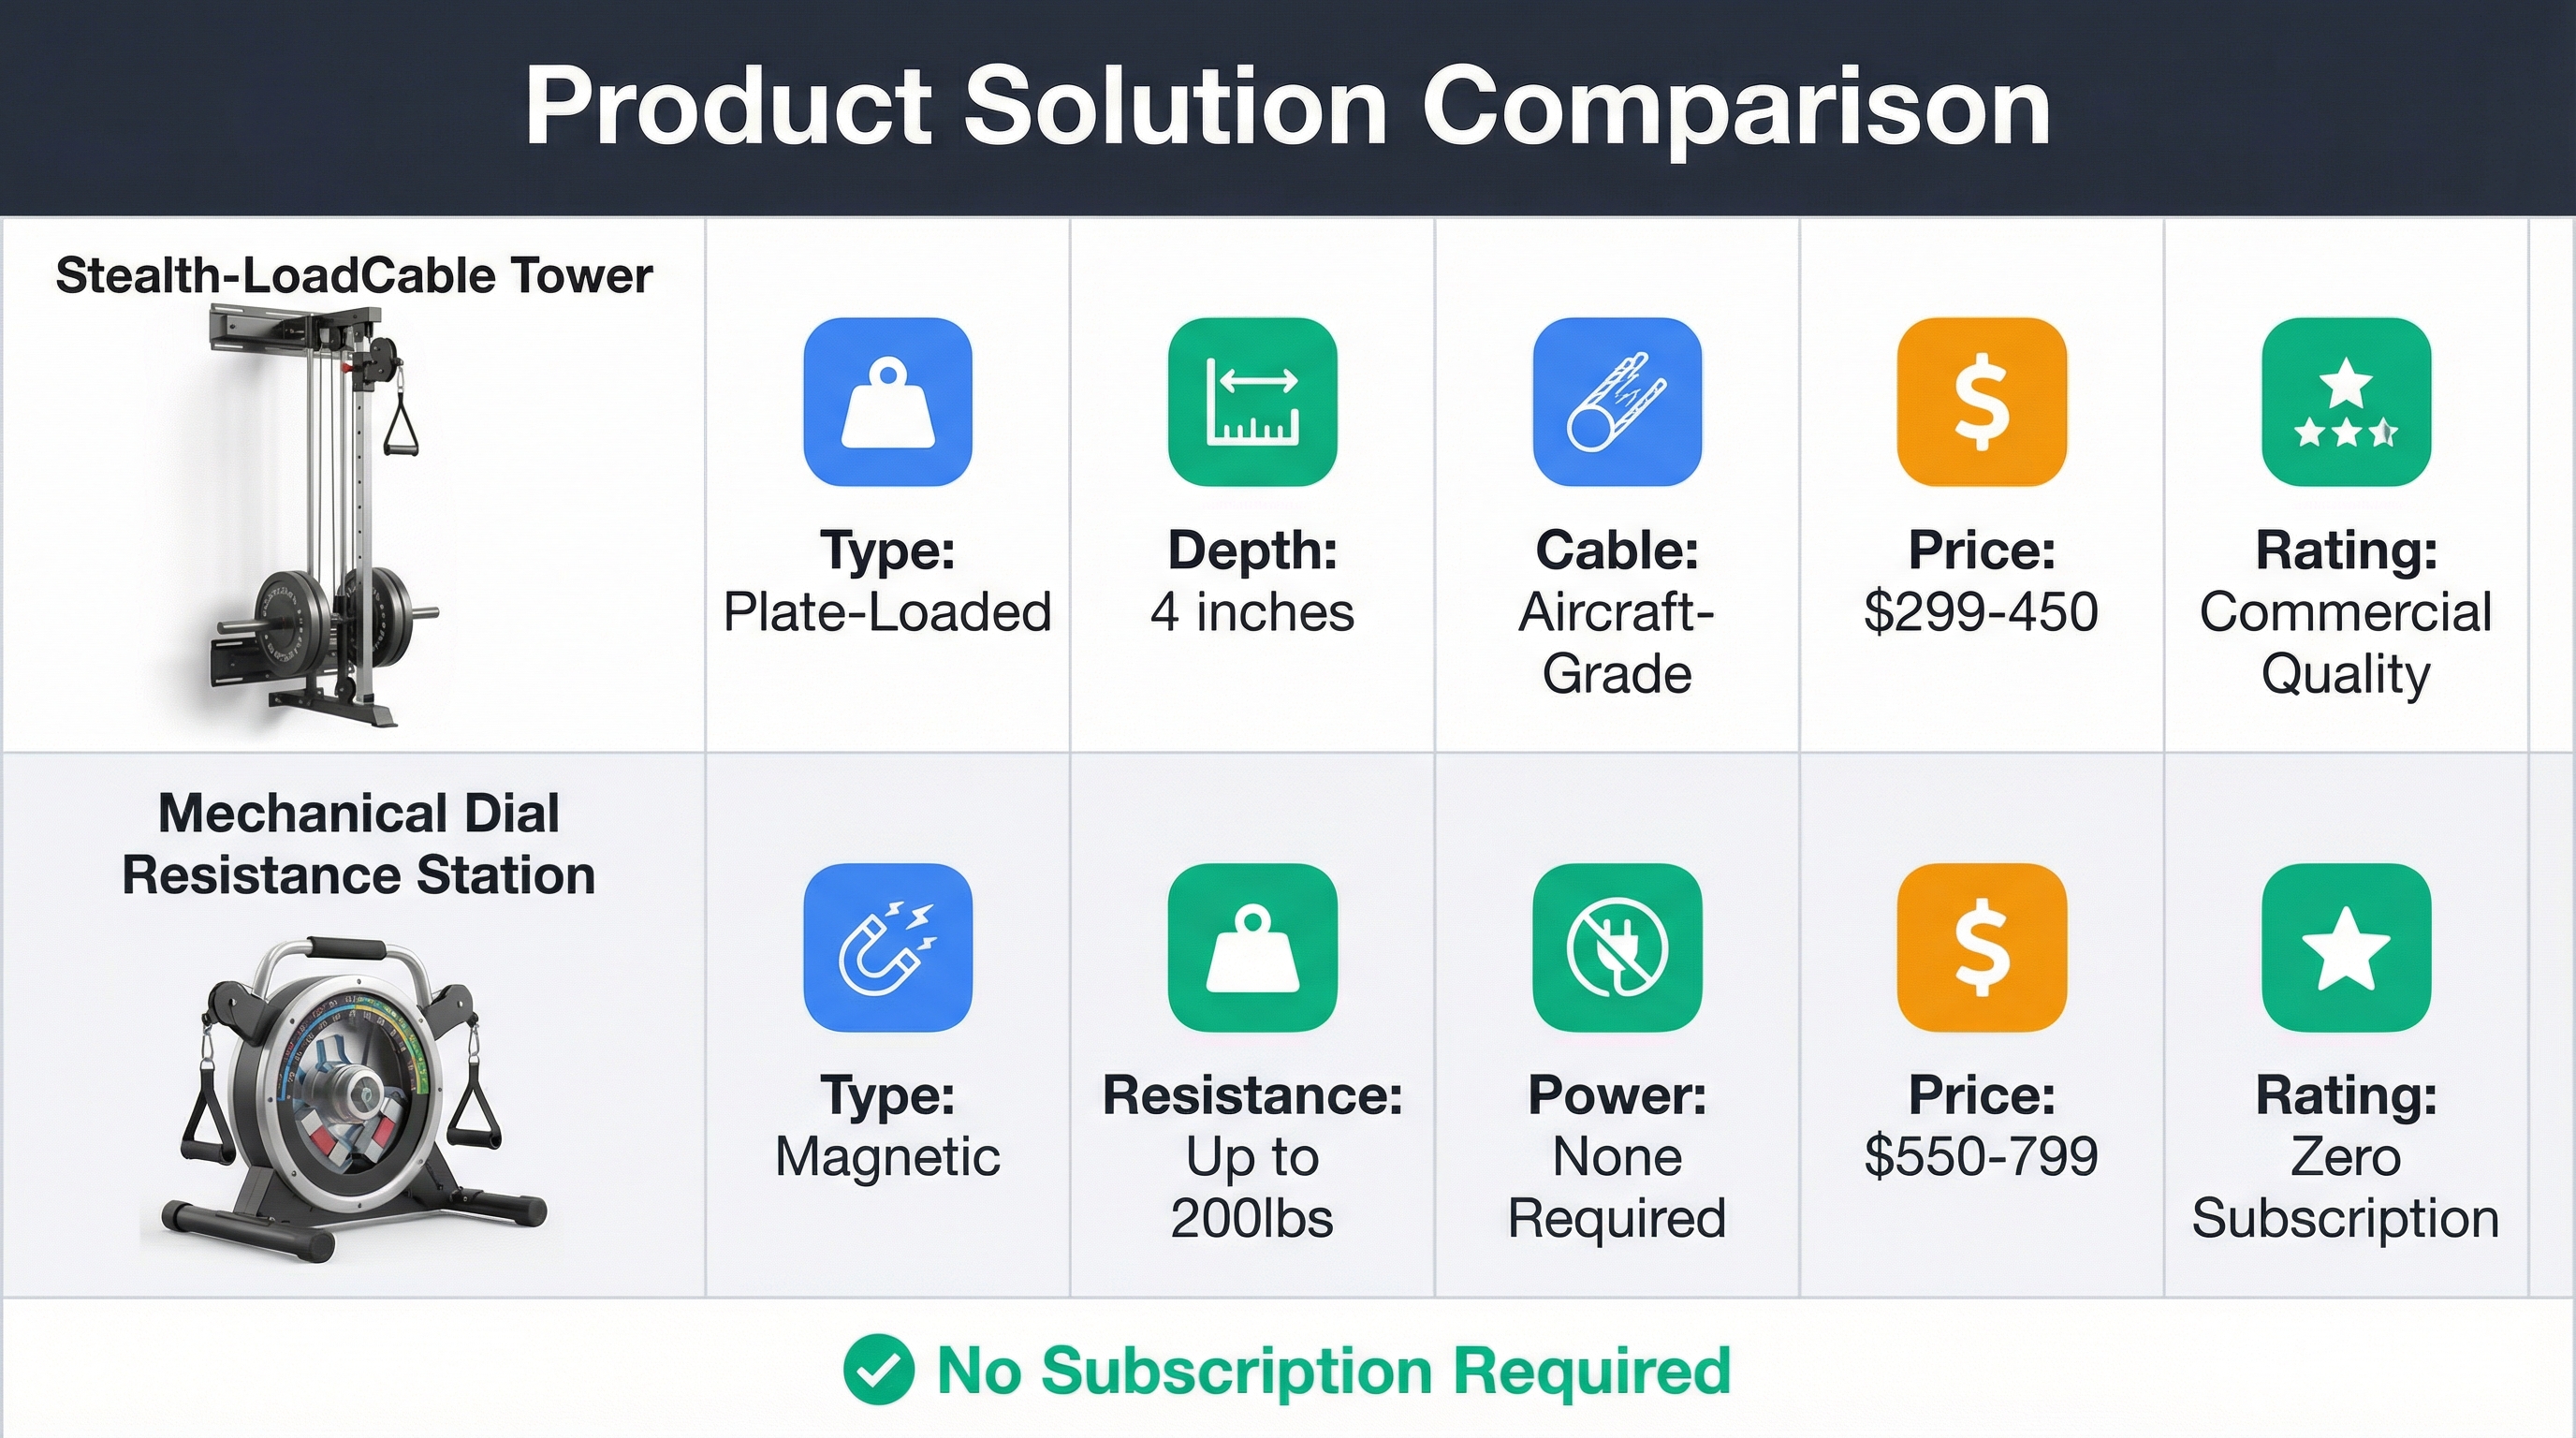Click the blue Cable icon

(1617, 402)
